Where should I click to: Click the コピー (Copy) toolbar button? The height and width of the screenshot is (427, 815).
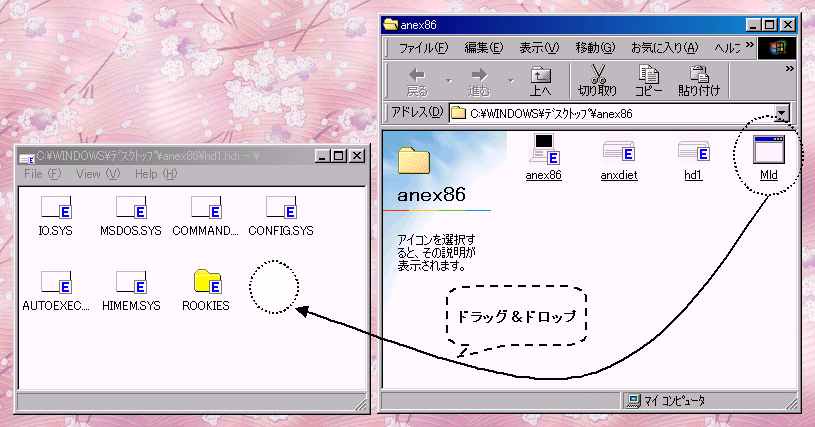(648, 80)
